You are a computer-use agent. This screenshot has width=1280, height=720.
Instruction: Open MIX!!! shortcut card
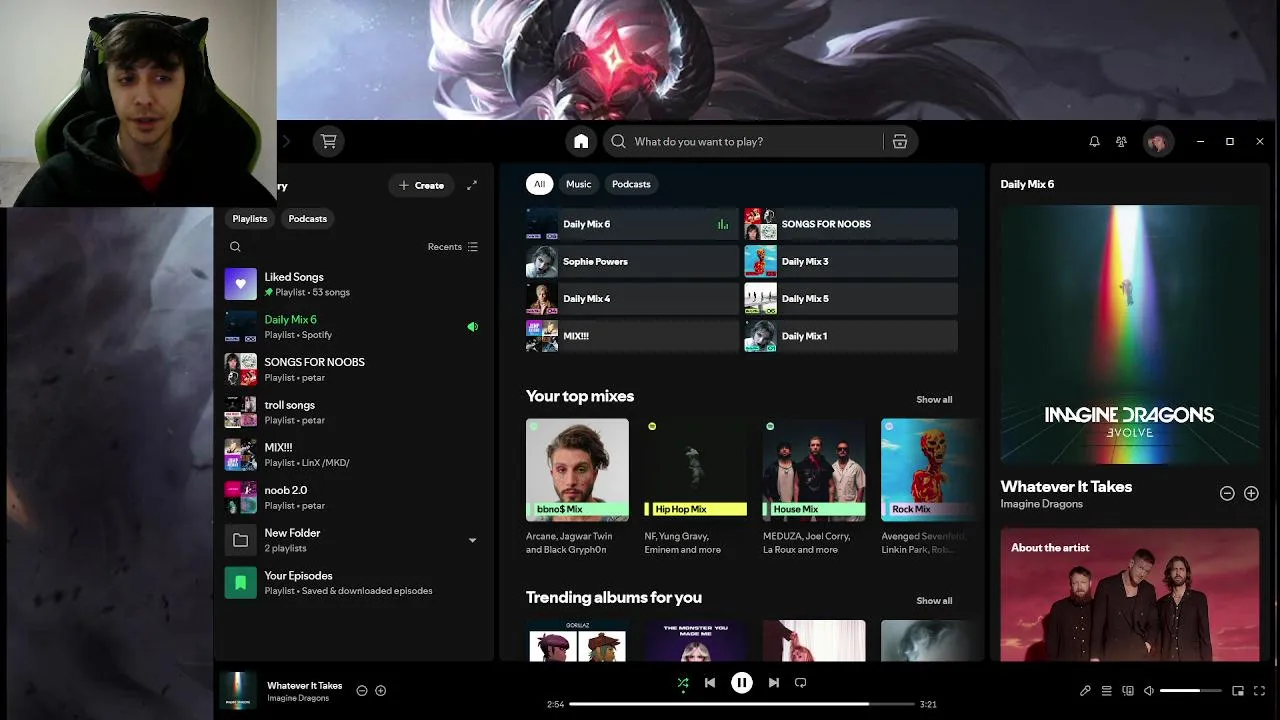point(632,336)
